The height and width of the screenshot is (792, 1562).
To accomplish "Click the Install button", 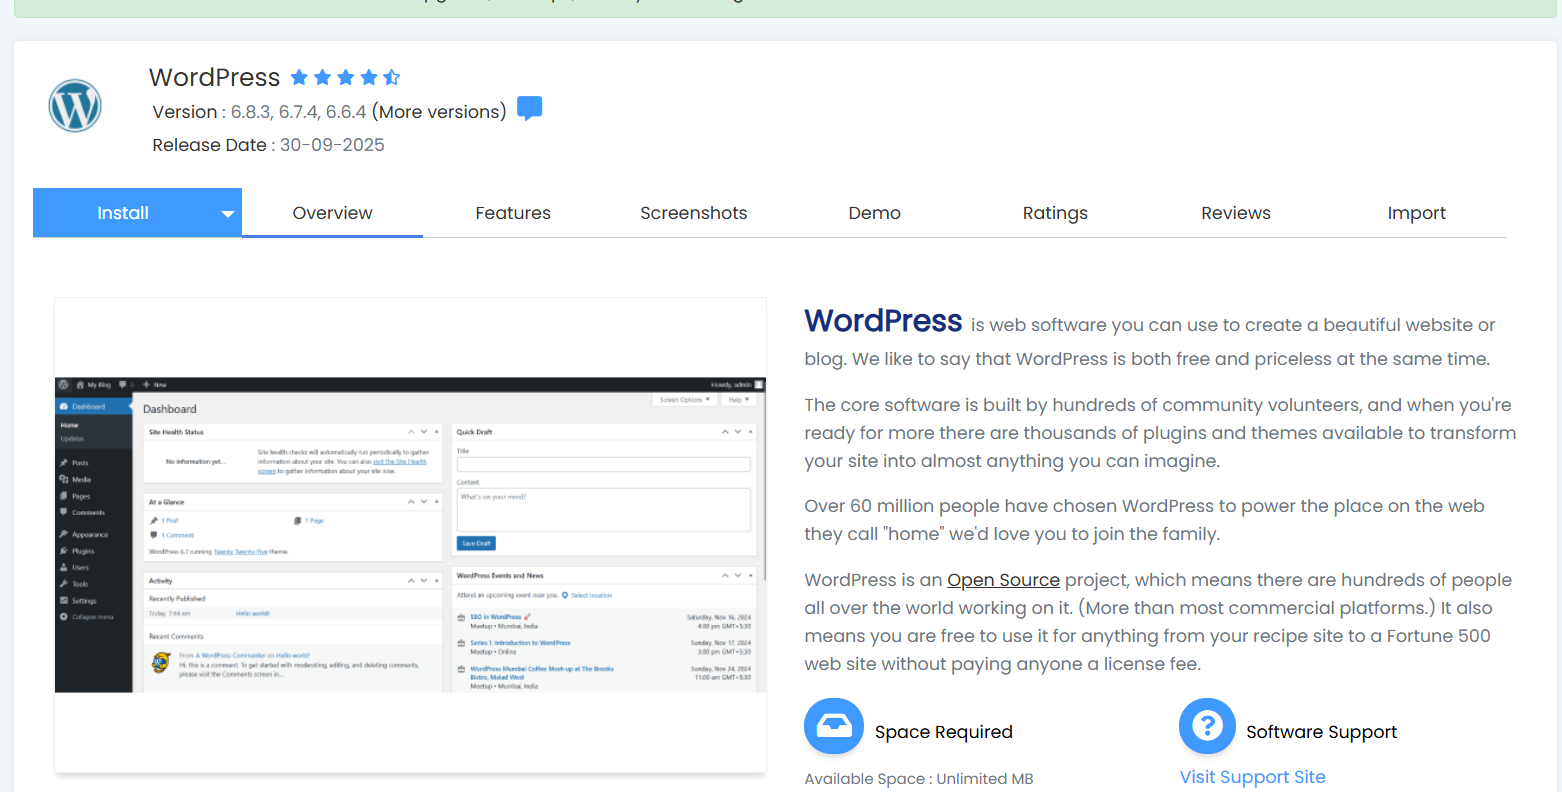I will (x=123, y=213).
